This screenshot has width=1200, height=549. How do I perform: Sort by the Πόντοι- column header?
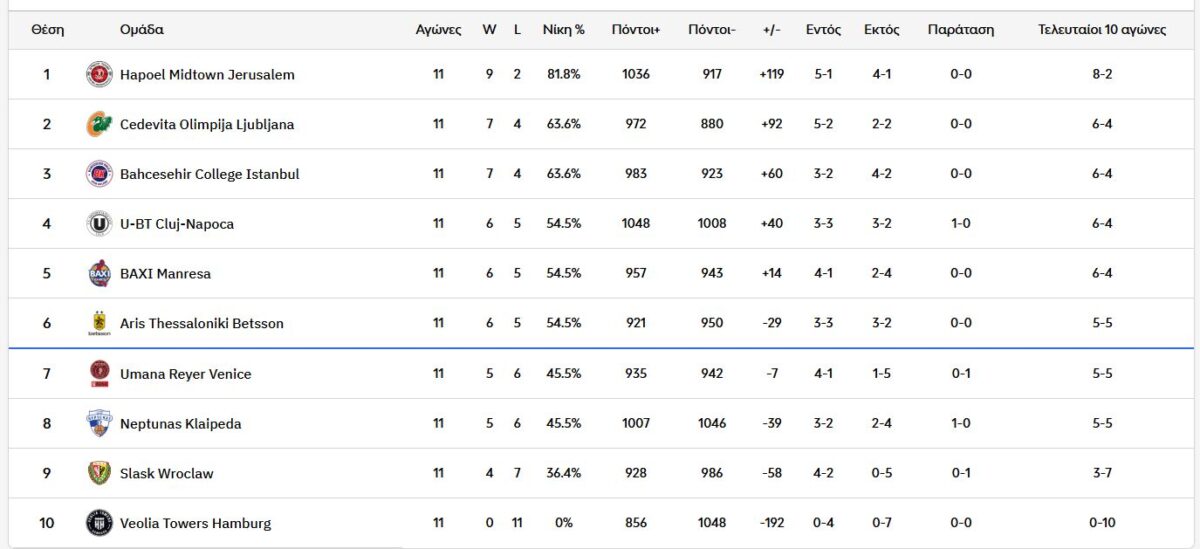tap(711, 30)
